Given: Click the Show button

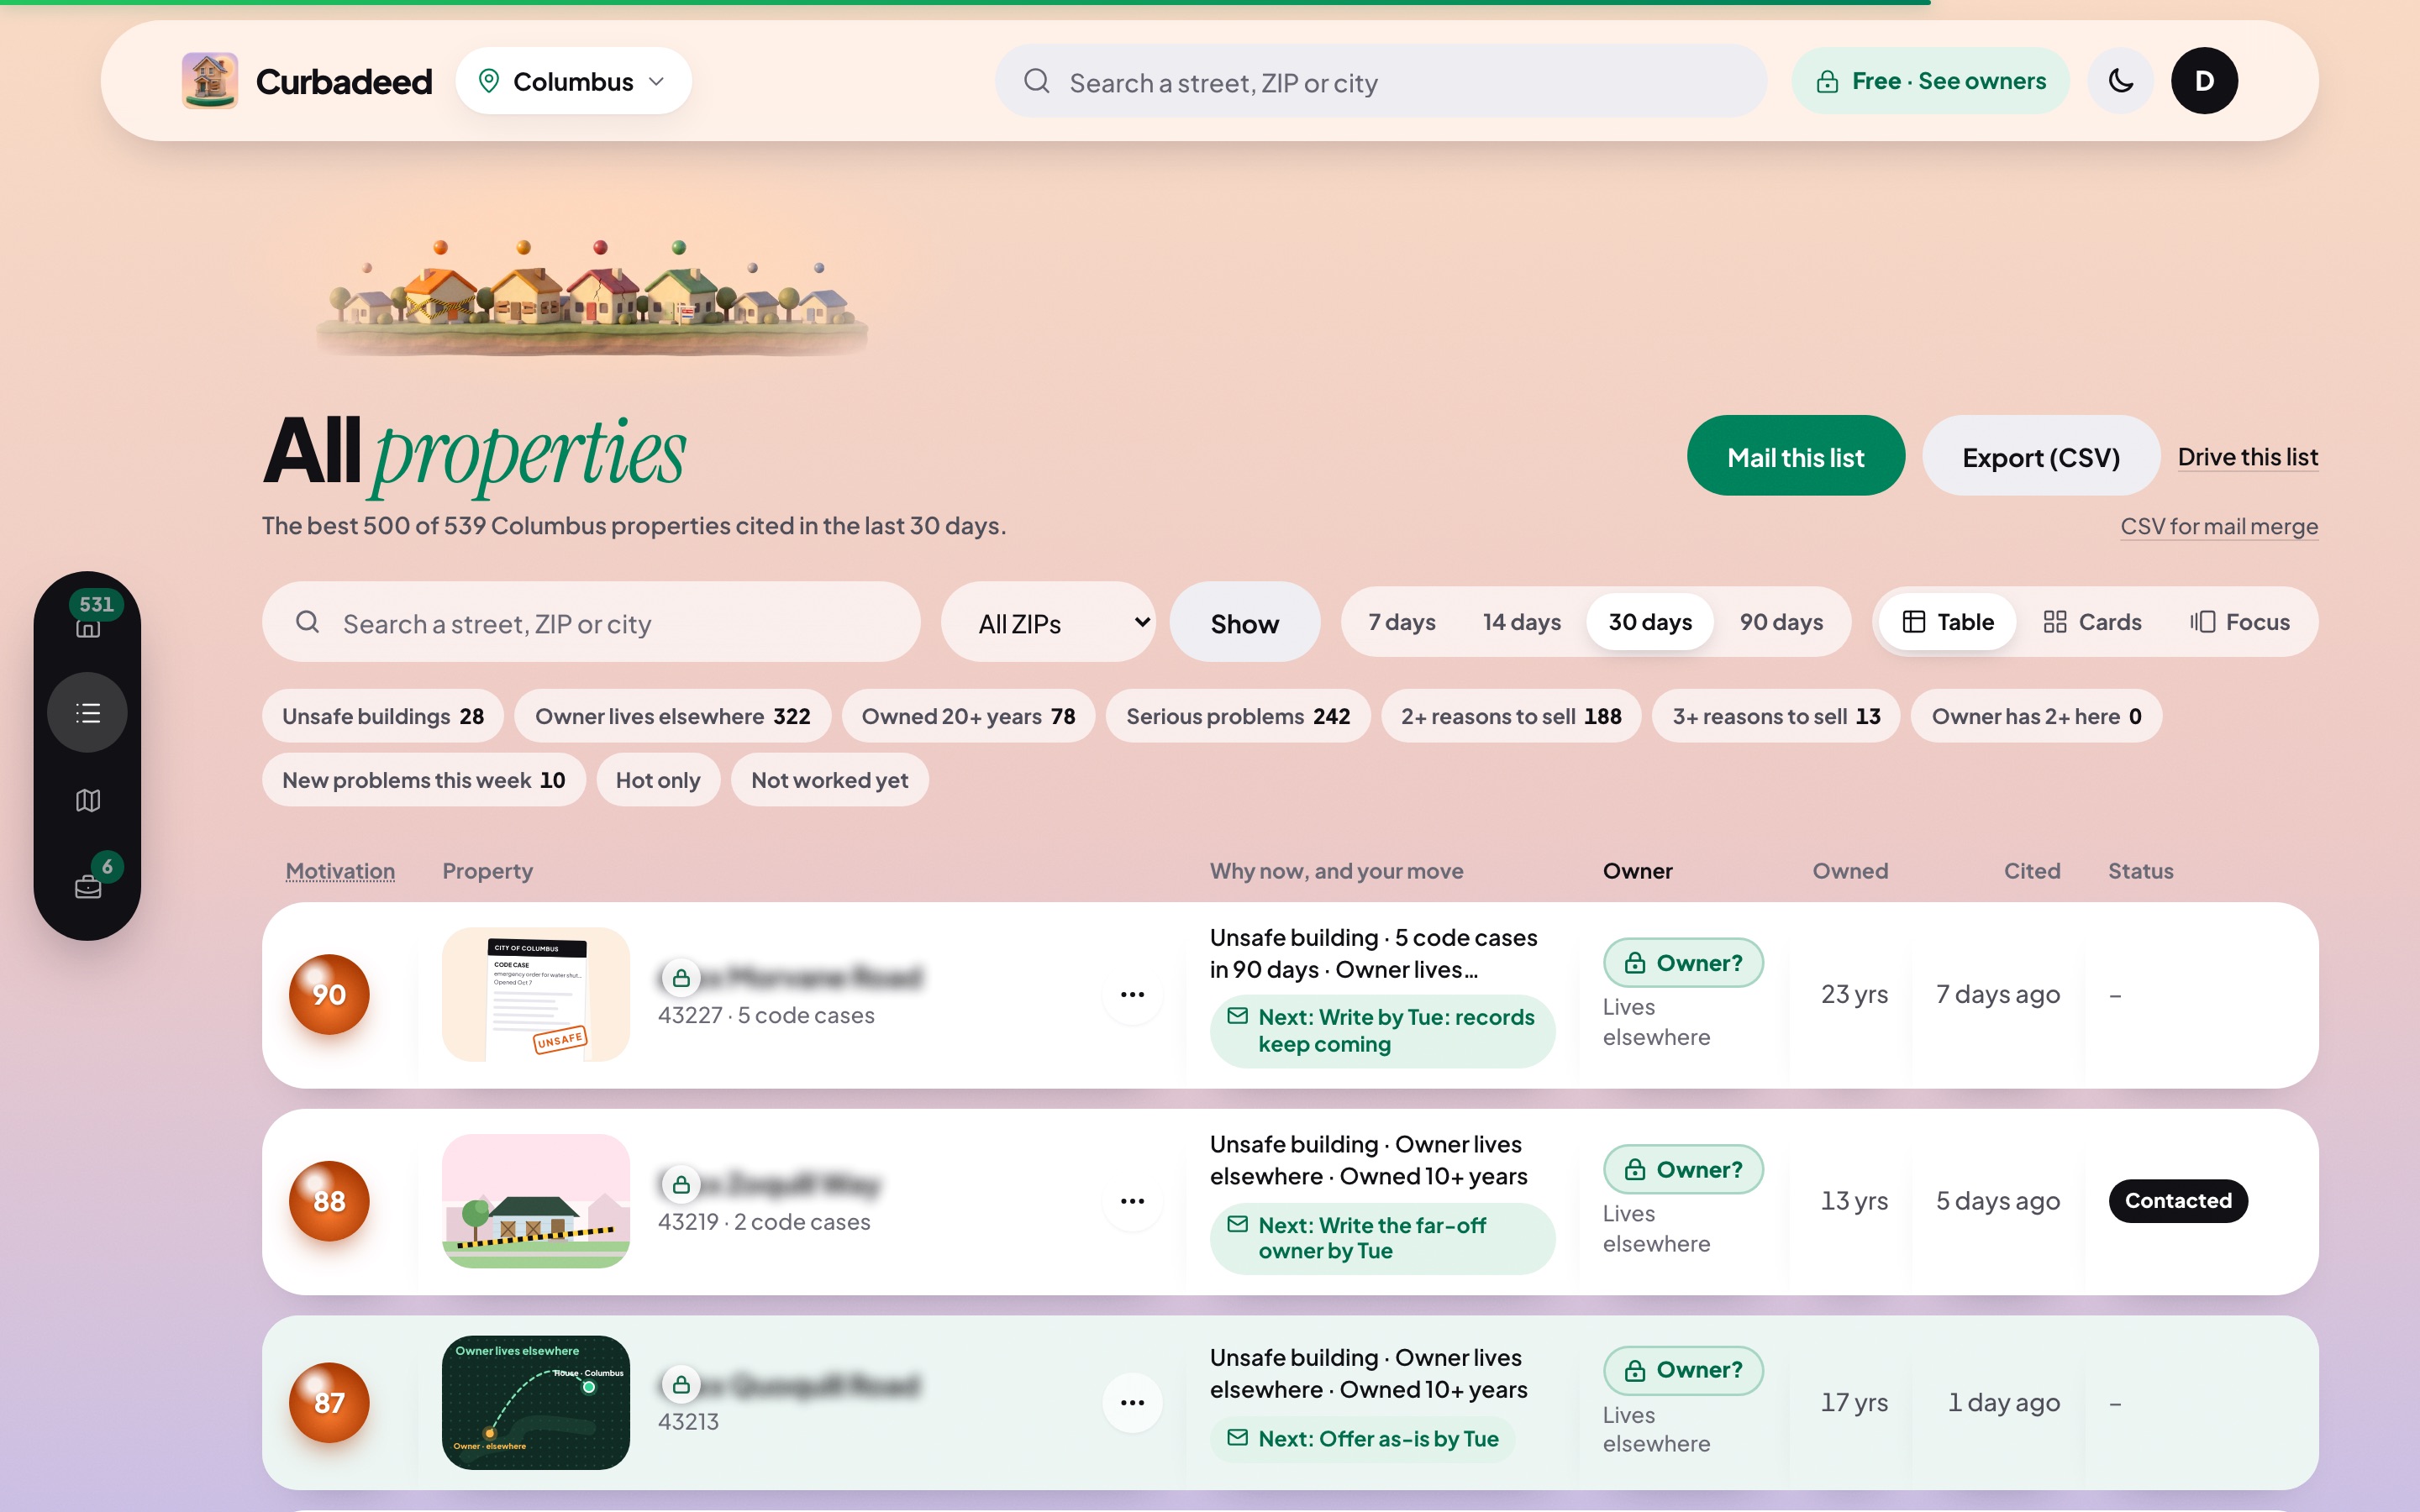Looking at the screenshot, I should tap(1244, 622).
